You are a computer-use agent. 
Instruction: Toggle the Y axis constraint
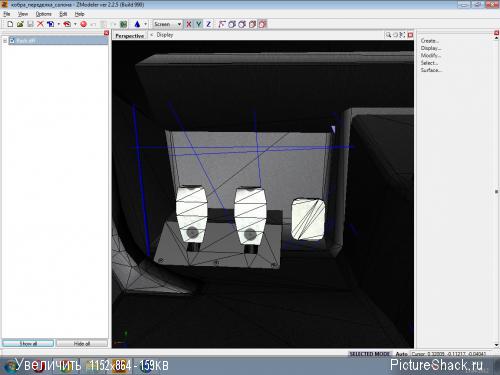[x=199, y=24]
